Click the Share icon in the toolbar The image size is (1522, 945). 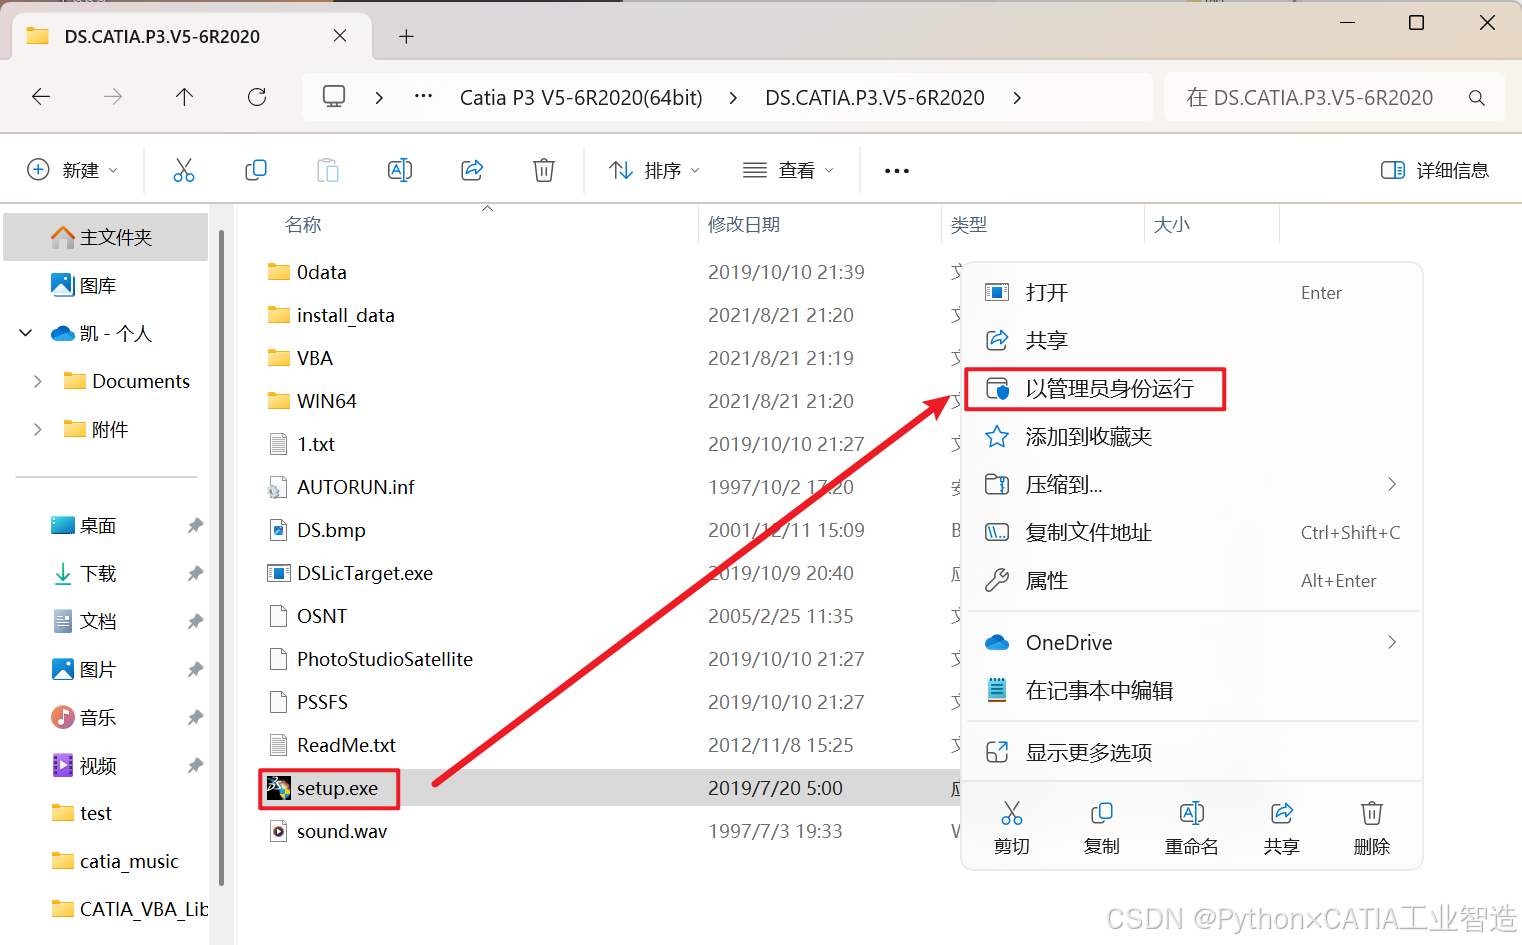pos(472,170)
